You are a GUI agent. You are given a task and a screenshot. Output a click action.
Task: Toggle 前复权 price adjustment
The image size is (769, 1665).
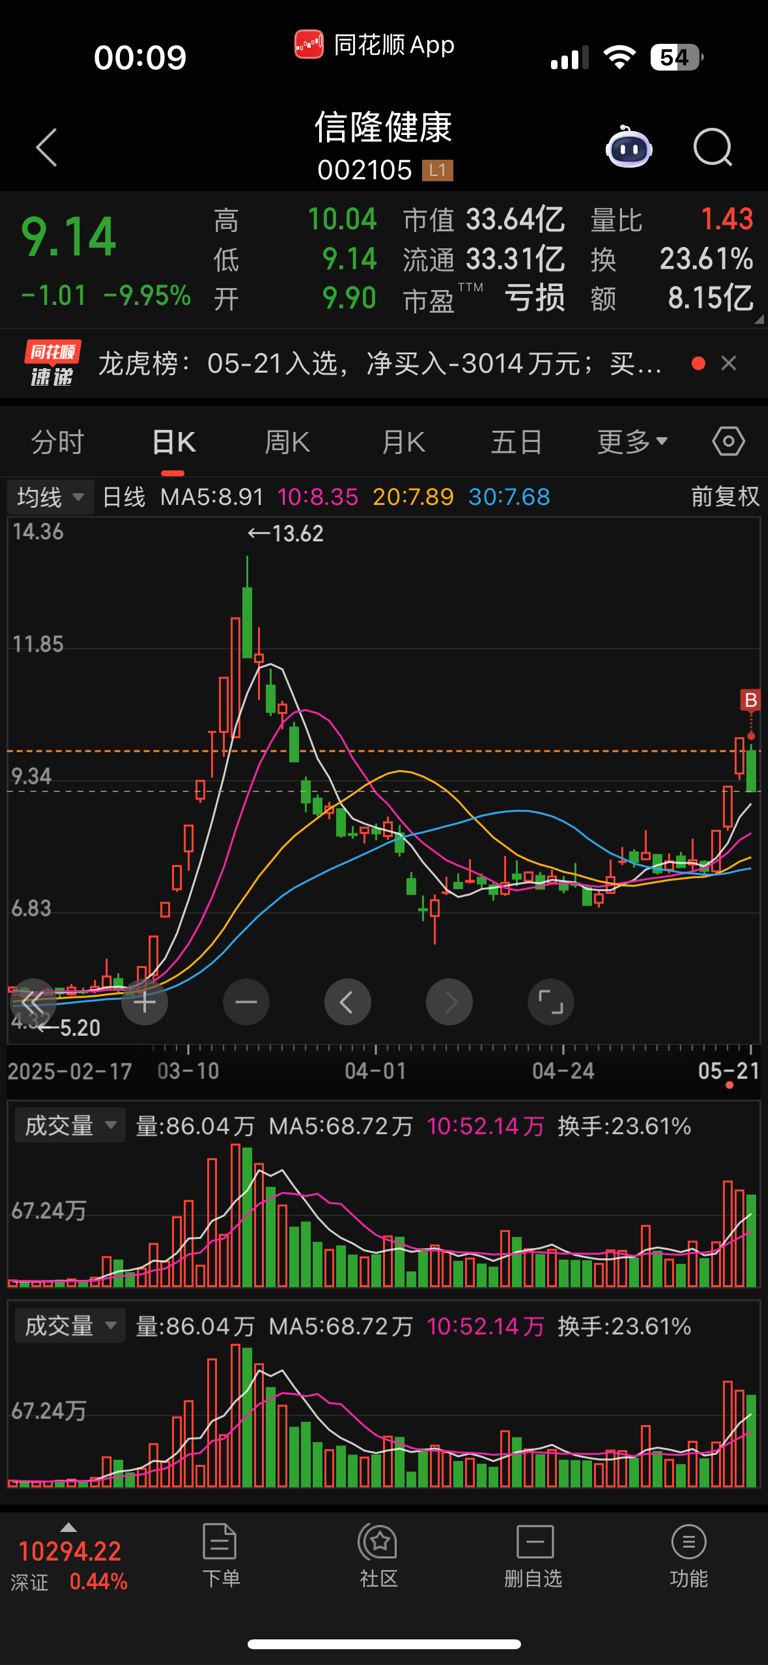tap(725, 497)
